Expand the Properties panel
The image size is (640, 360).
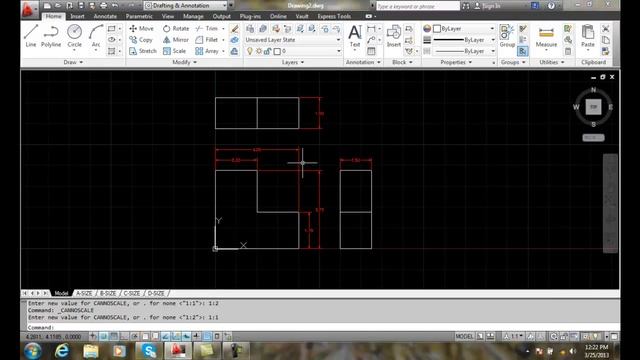456,62
